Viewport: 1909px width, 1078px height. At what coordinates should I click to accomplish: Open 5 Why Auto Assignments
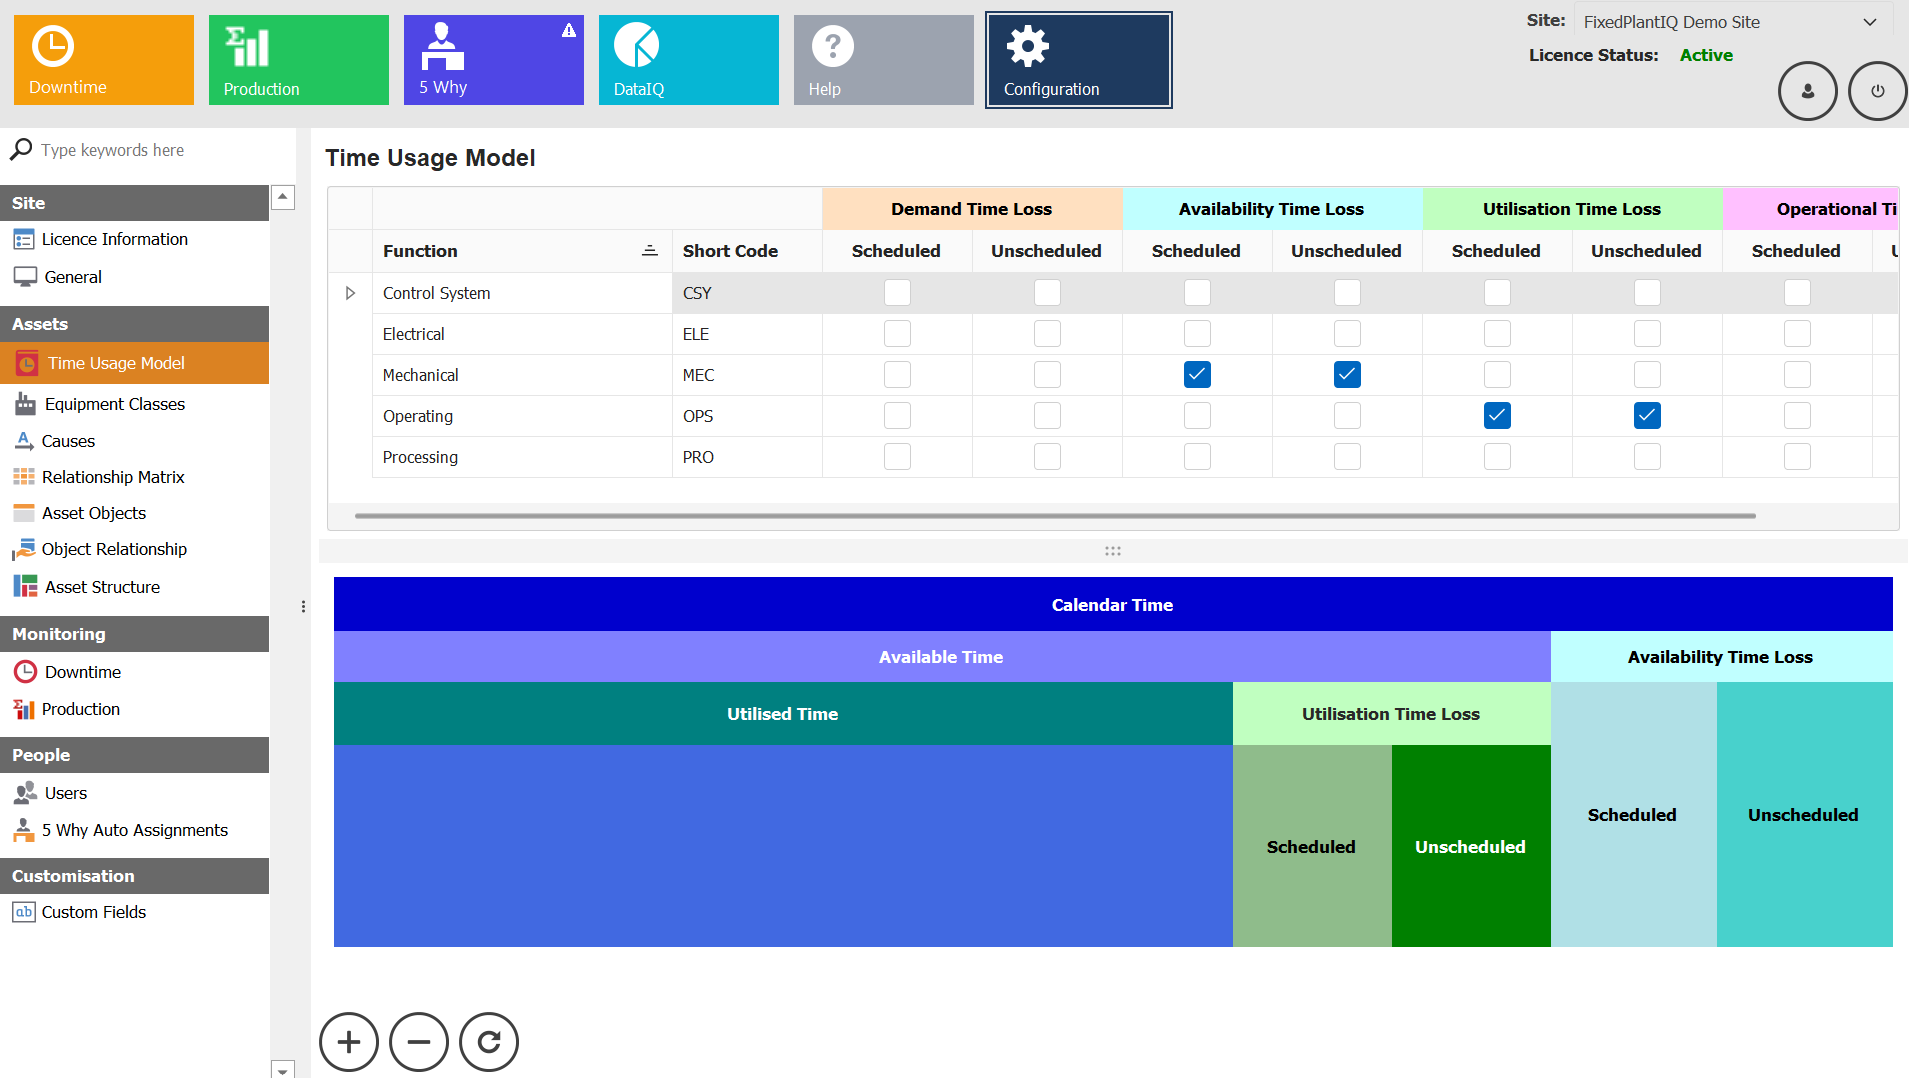[135, 830]
